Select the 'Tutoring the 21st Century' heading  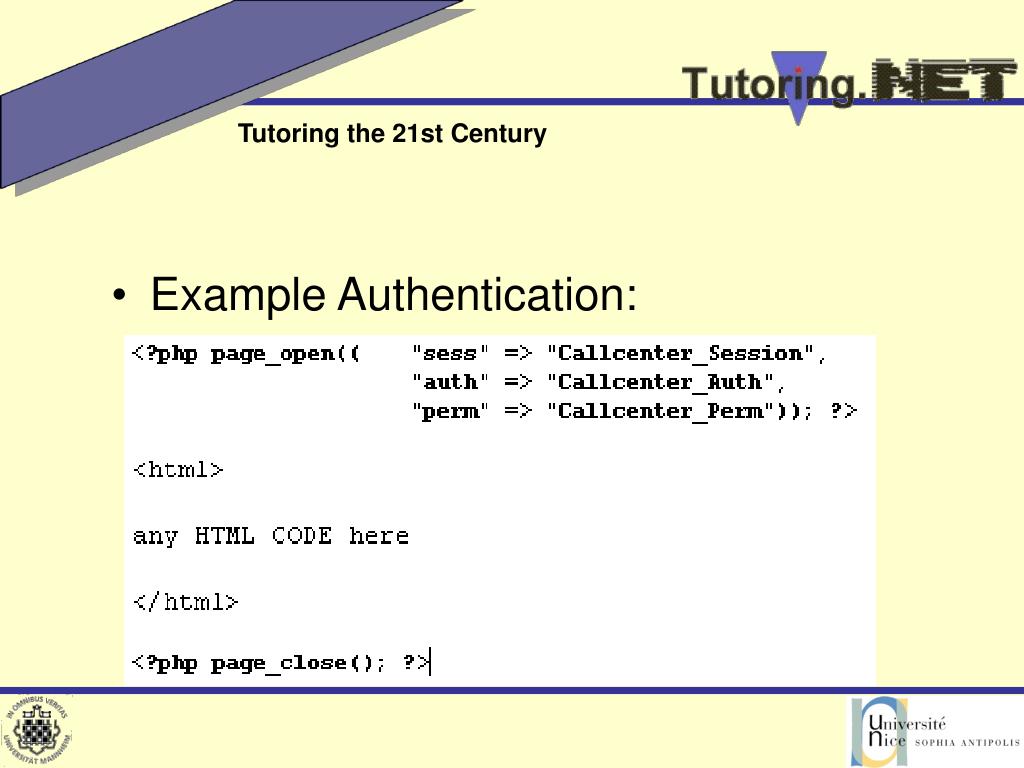tap(392, 133)
